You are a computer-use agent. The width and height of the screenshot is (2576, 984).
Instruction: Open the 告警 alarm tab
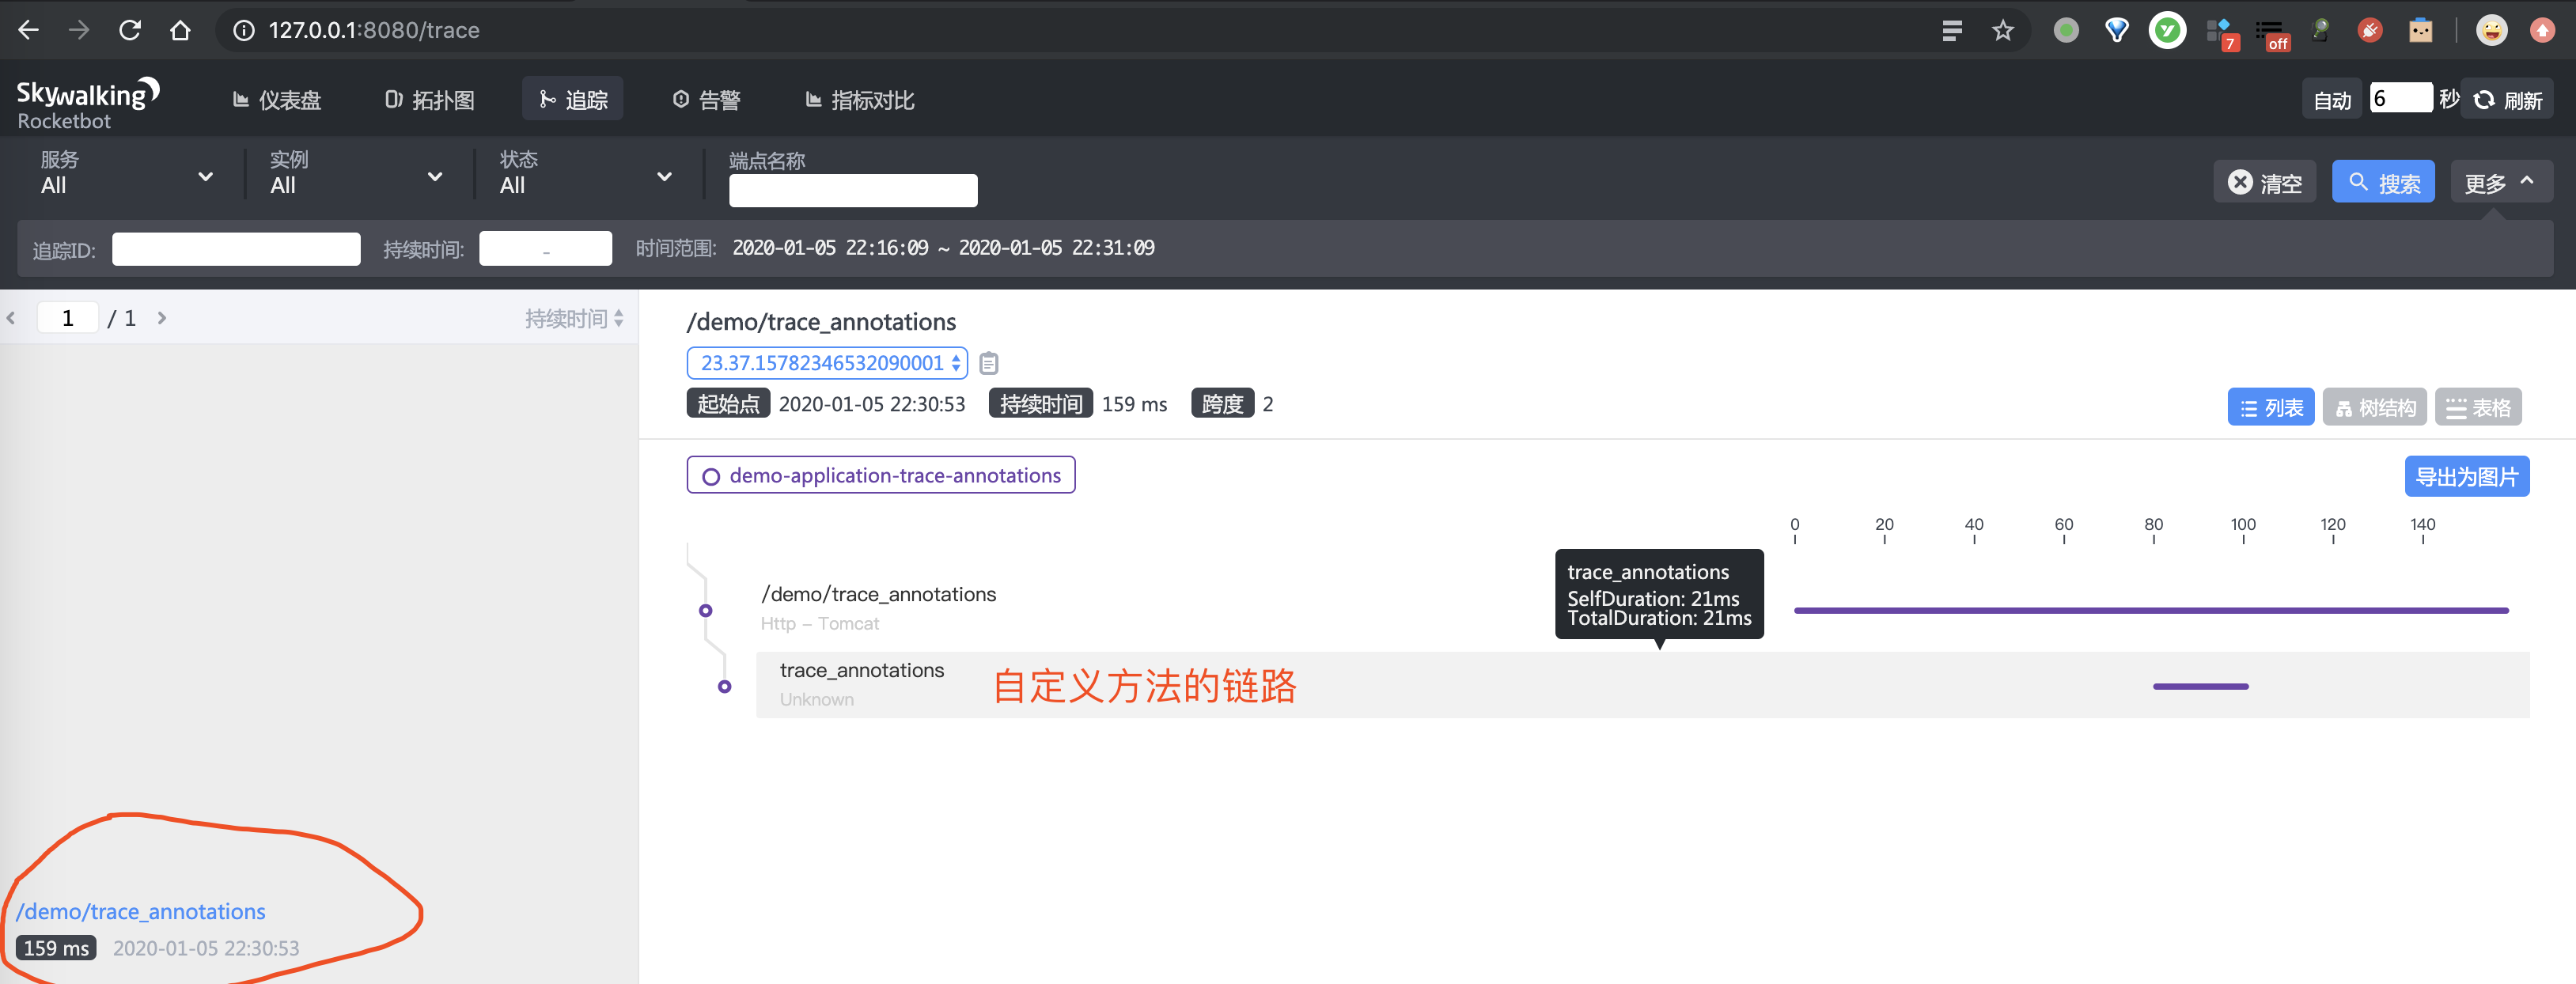point(707,100)
